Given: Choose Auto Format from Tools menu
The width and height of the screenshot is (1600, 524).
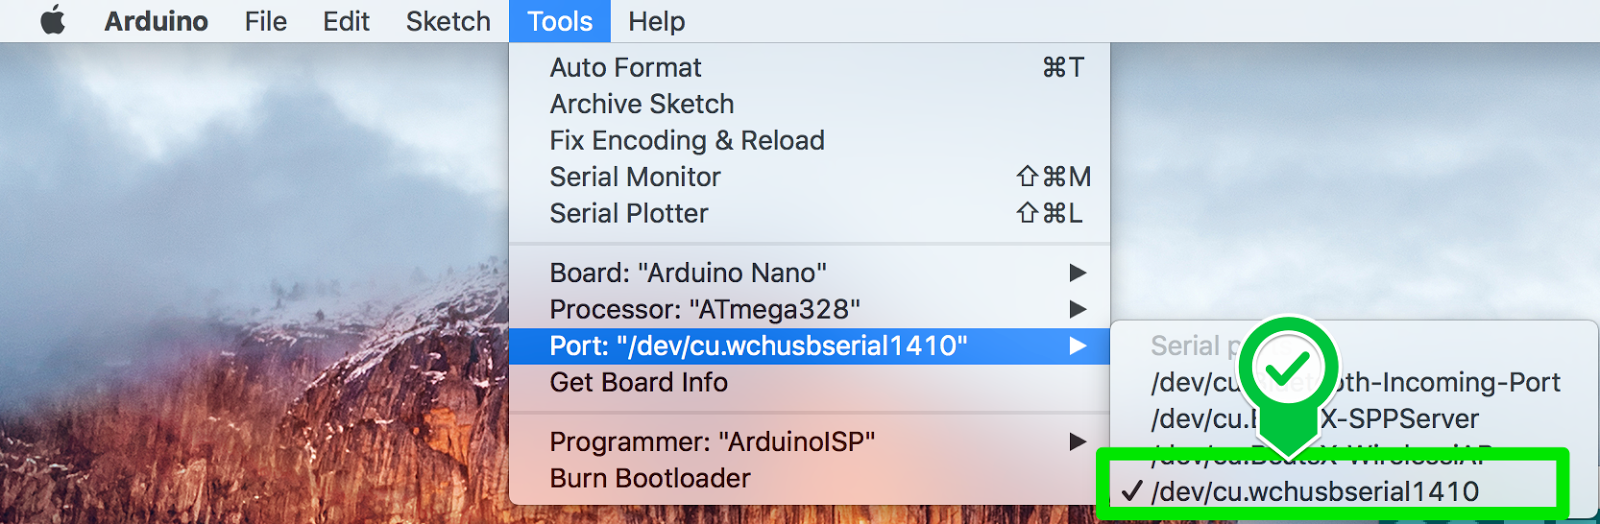Looking at the screenshot, I should tap(626, 67).
